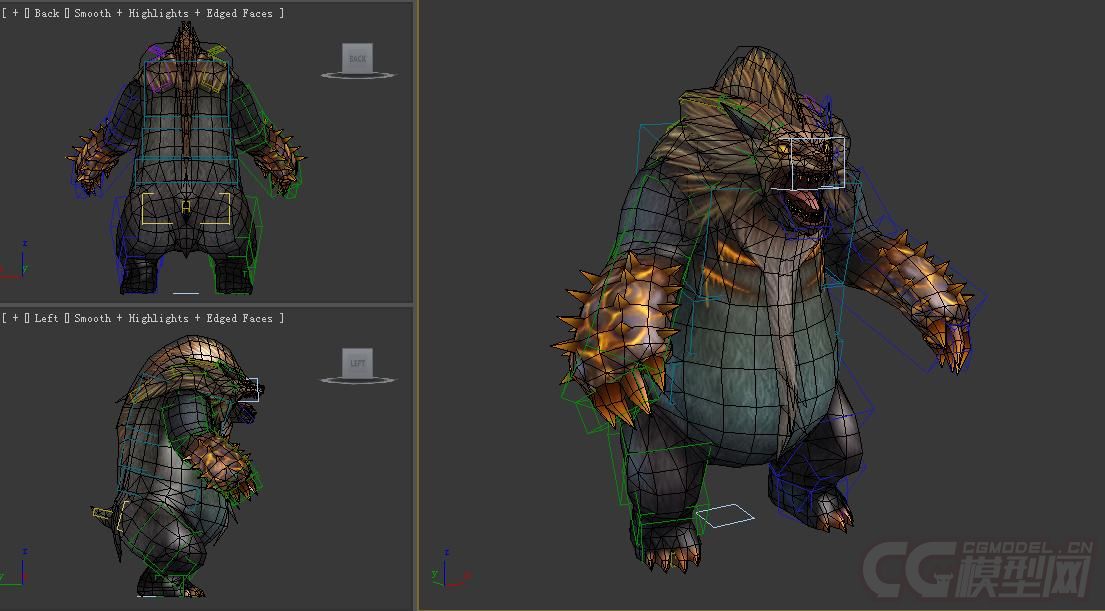Click the compass ring under the LEFT ViewCube
This screenshot has width=1105, height=611.
coord(358,380)
